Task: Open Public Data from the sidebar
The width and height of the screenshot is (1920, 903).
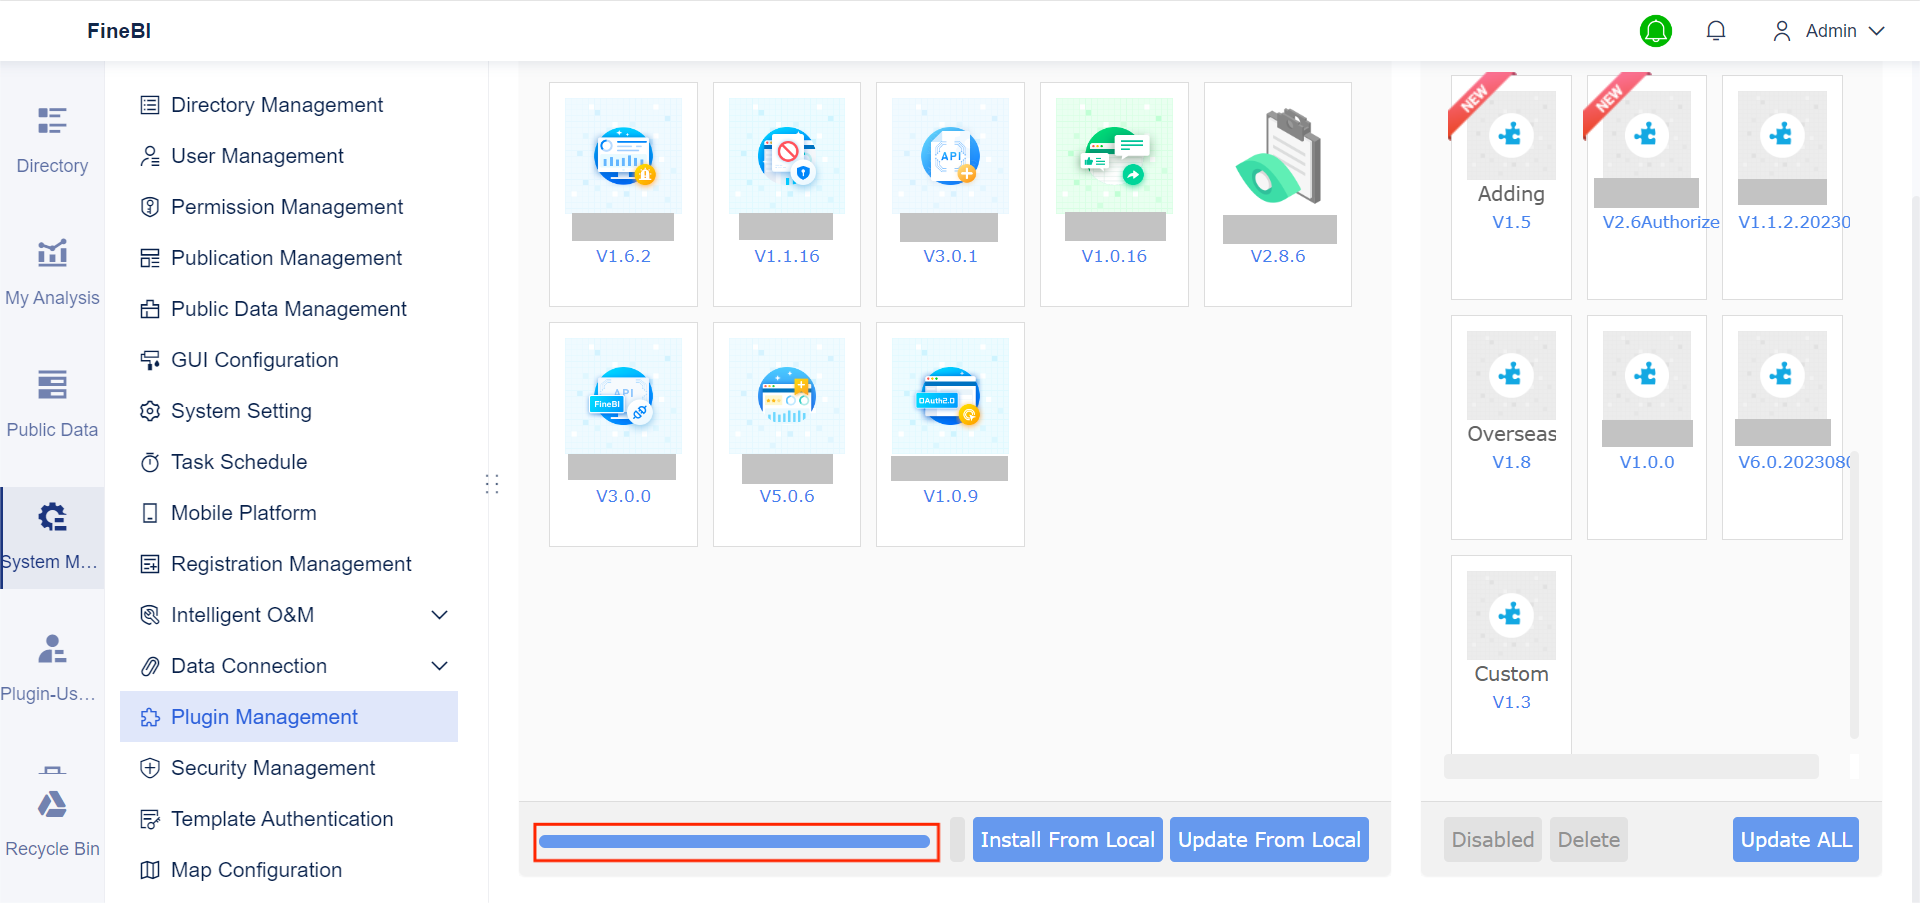Action: coord(52,400)
